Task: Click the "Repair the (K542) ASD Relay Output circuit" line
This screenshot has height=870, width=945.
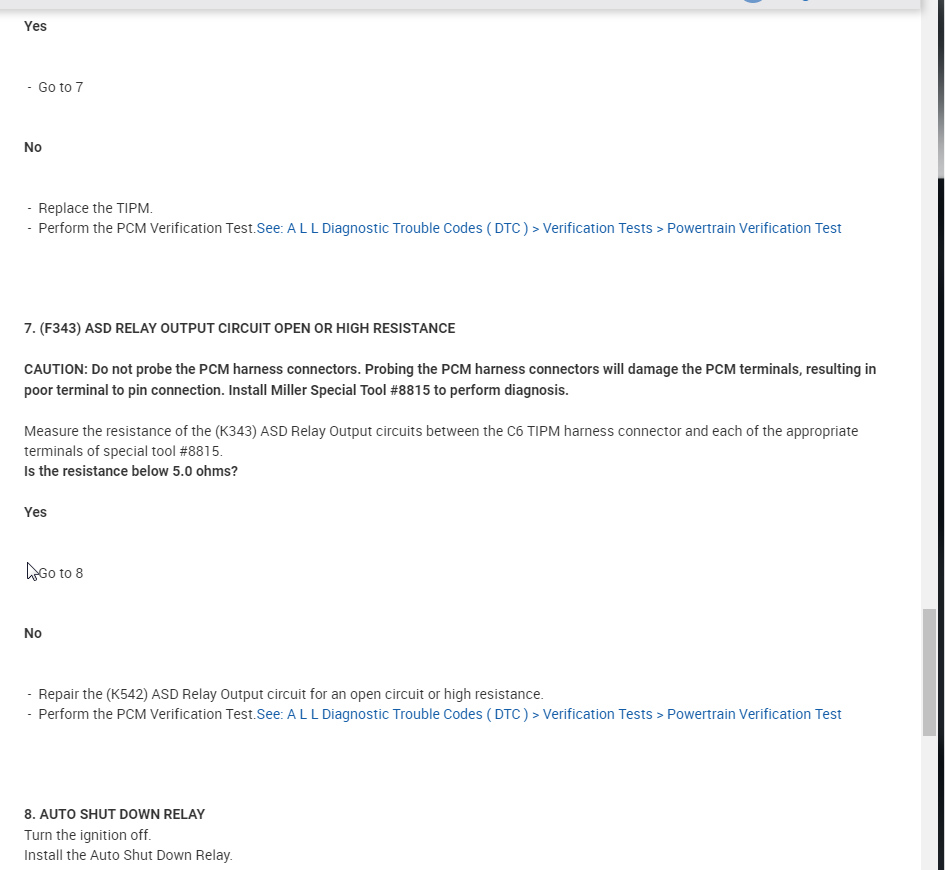Action: tap(290, 694)
